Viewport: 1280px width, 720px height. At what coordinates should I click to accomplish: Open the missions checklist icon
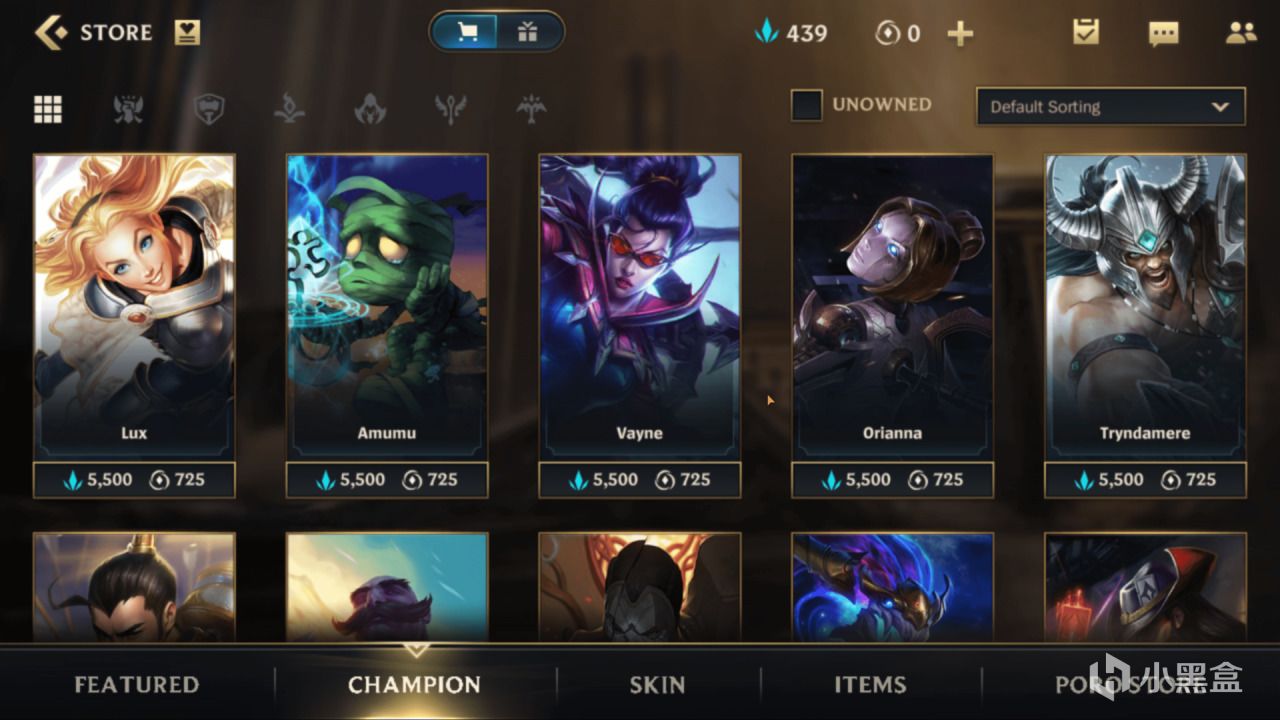click(1086, 32)
